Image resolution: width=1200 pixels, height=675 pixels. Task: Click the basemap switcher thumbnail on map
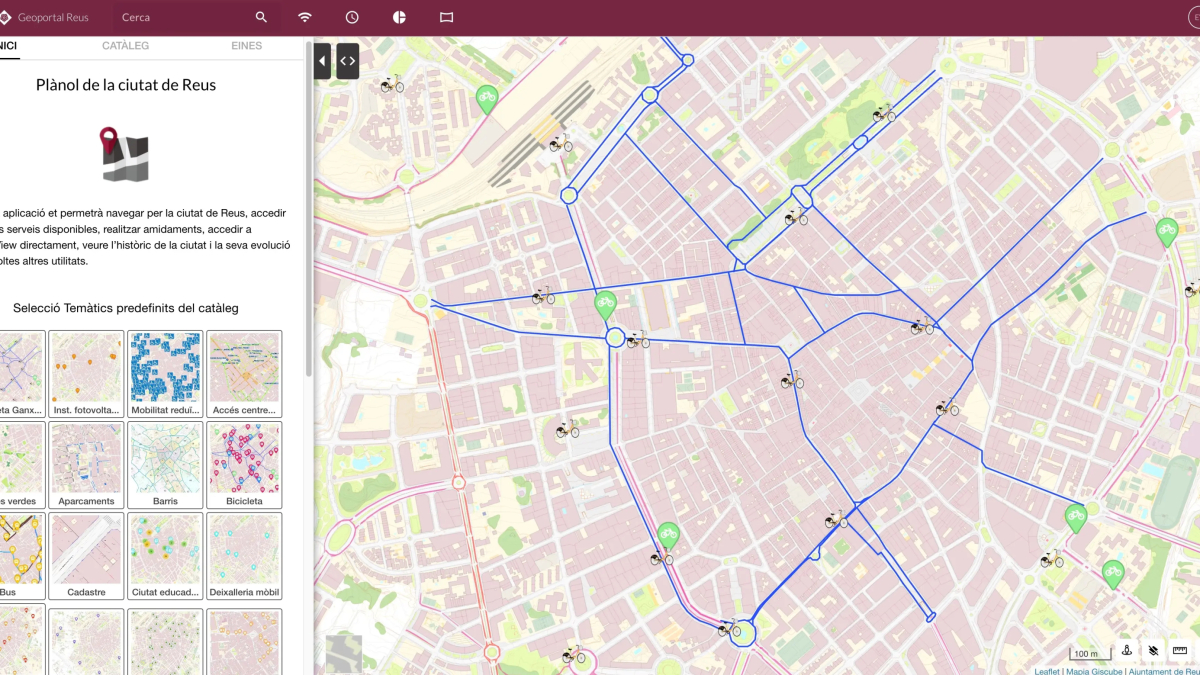click(x=344, y=653)
